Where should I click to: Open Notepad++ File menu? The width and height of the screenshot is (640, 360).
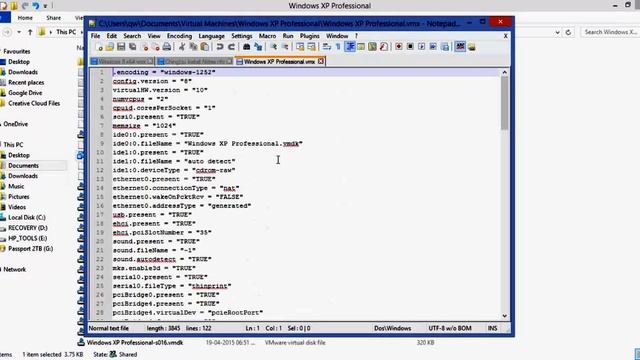(x=95, y=36)
